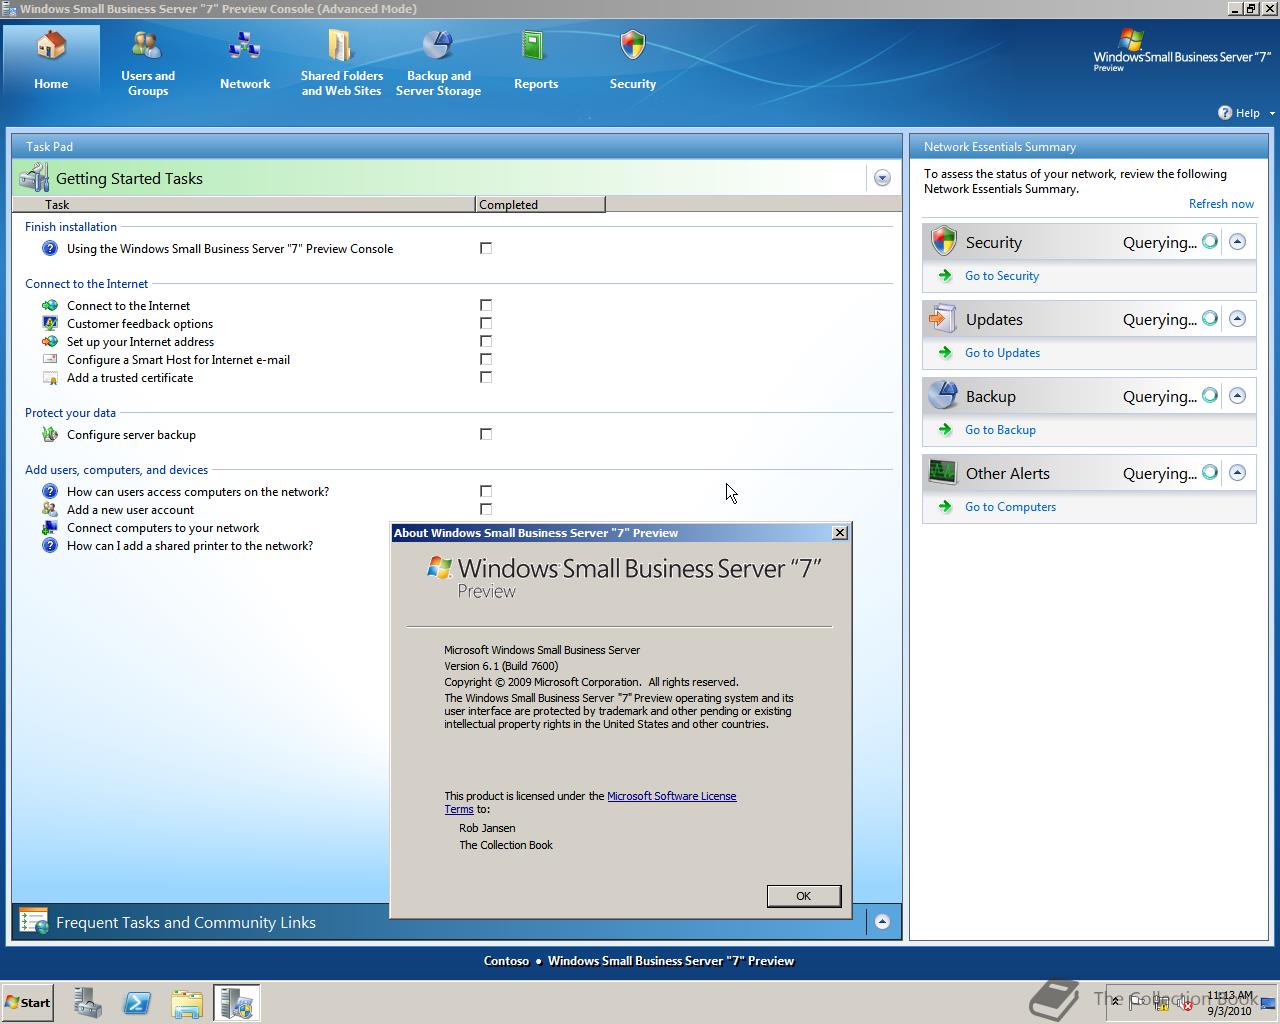Click the Help question mark icon
The width and height of the screenshot is (1280, 1024).
click(1225, 112)
